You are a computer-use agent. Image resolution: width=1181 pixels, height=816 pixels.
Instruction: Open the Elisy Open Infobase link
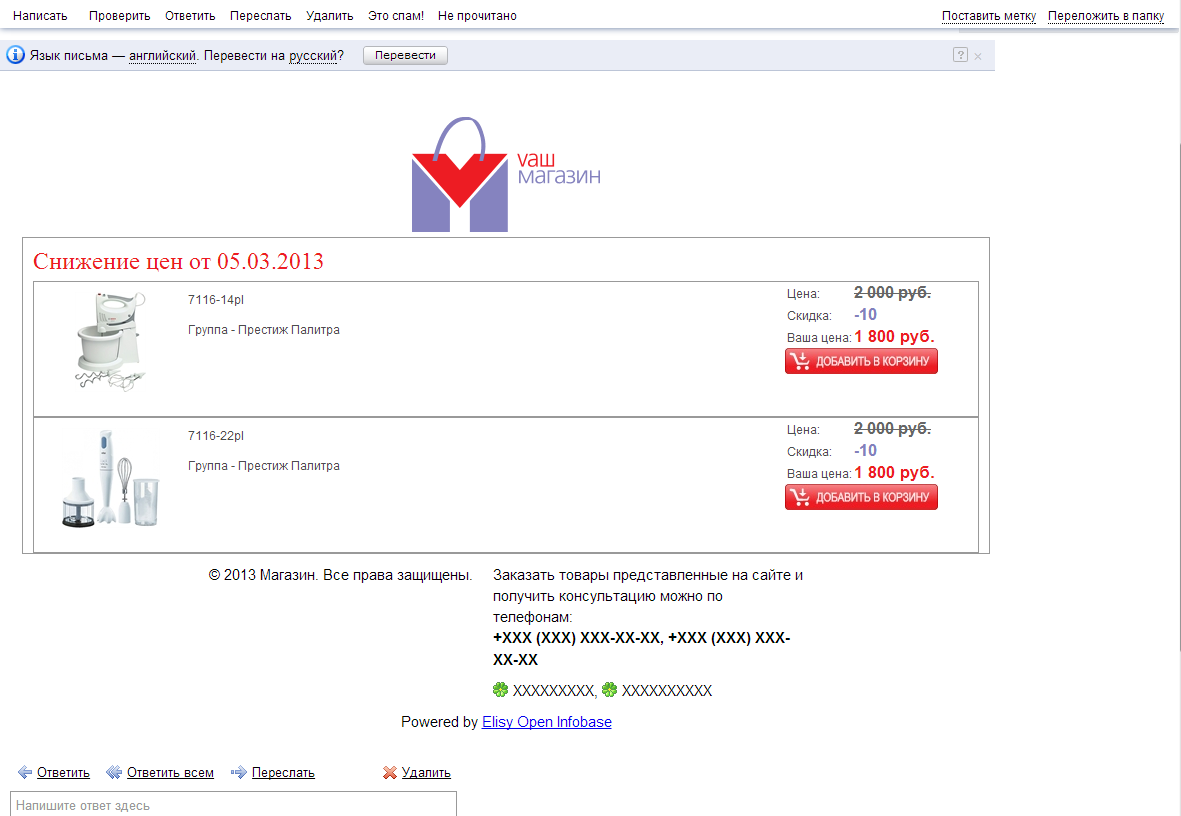[546, 722]
